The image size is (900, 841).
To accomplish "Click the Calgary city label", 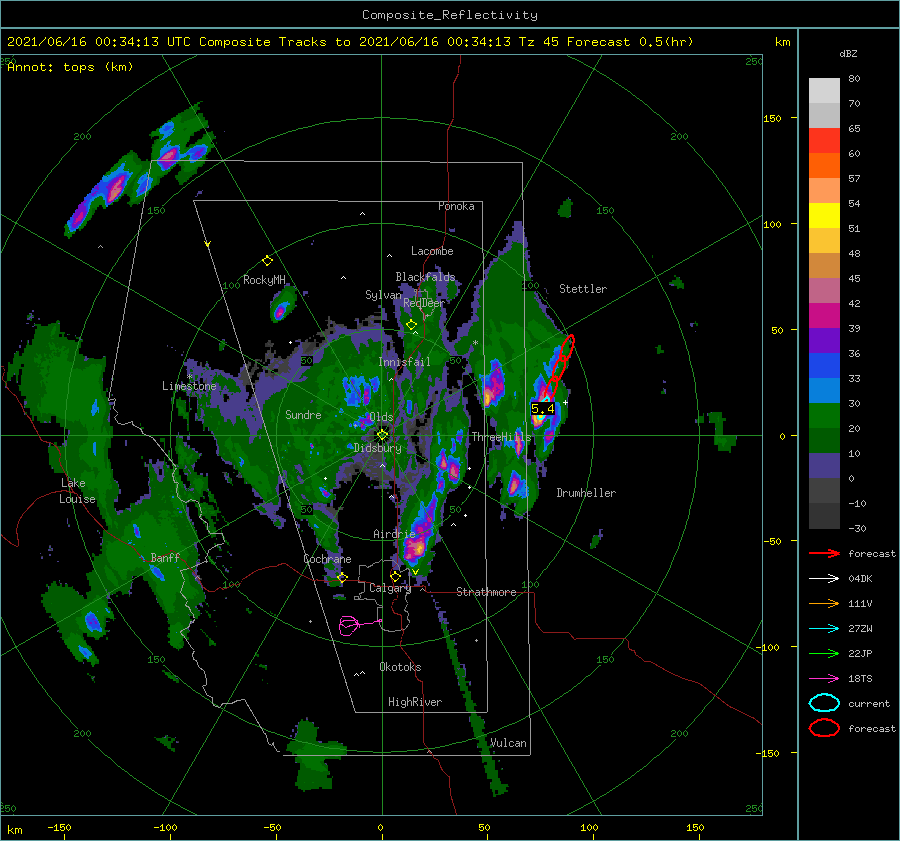I will pyautogui.click(x=390, y=588).
